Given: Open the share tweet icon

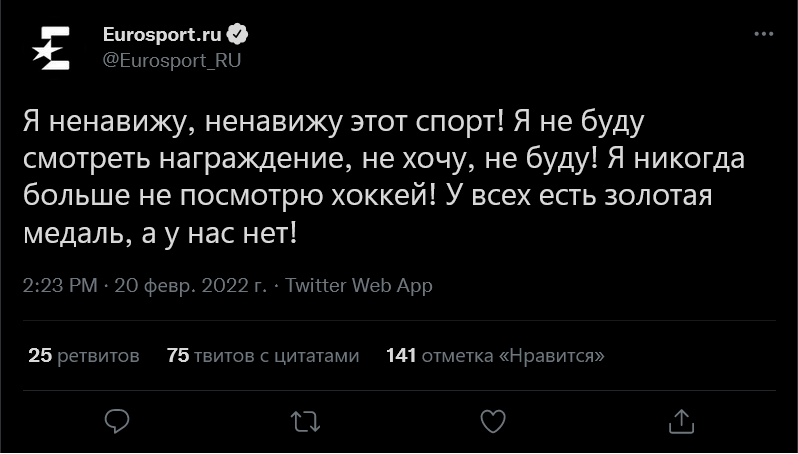Looking at the screenshot, I should pos(680,418).
